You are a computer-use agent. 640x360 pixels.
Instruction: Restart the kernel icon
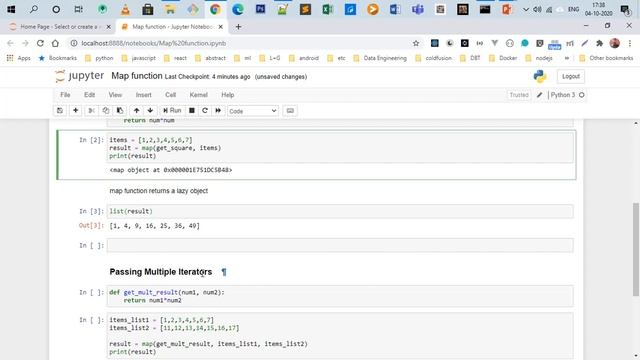click(205, 111)
